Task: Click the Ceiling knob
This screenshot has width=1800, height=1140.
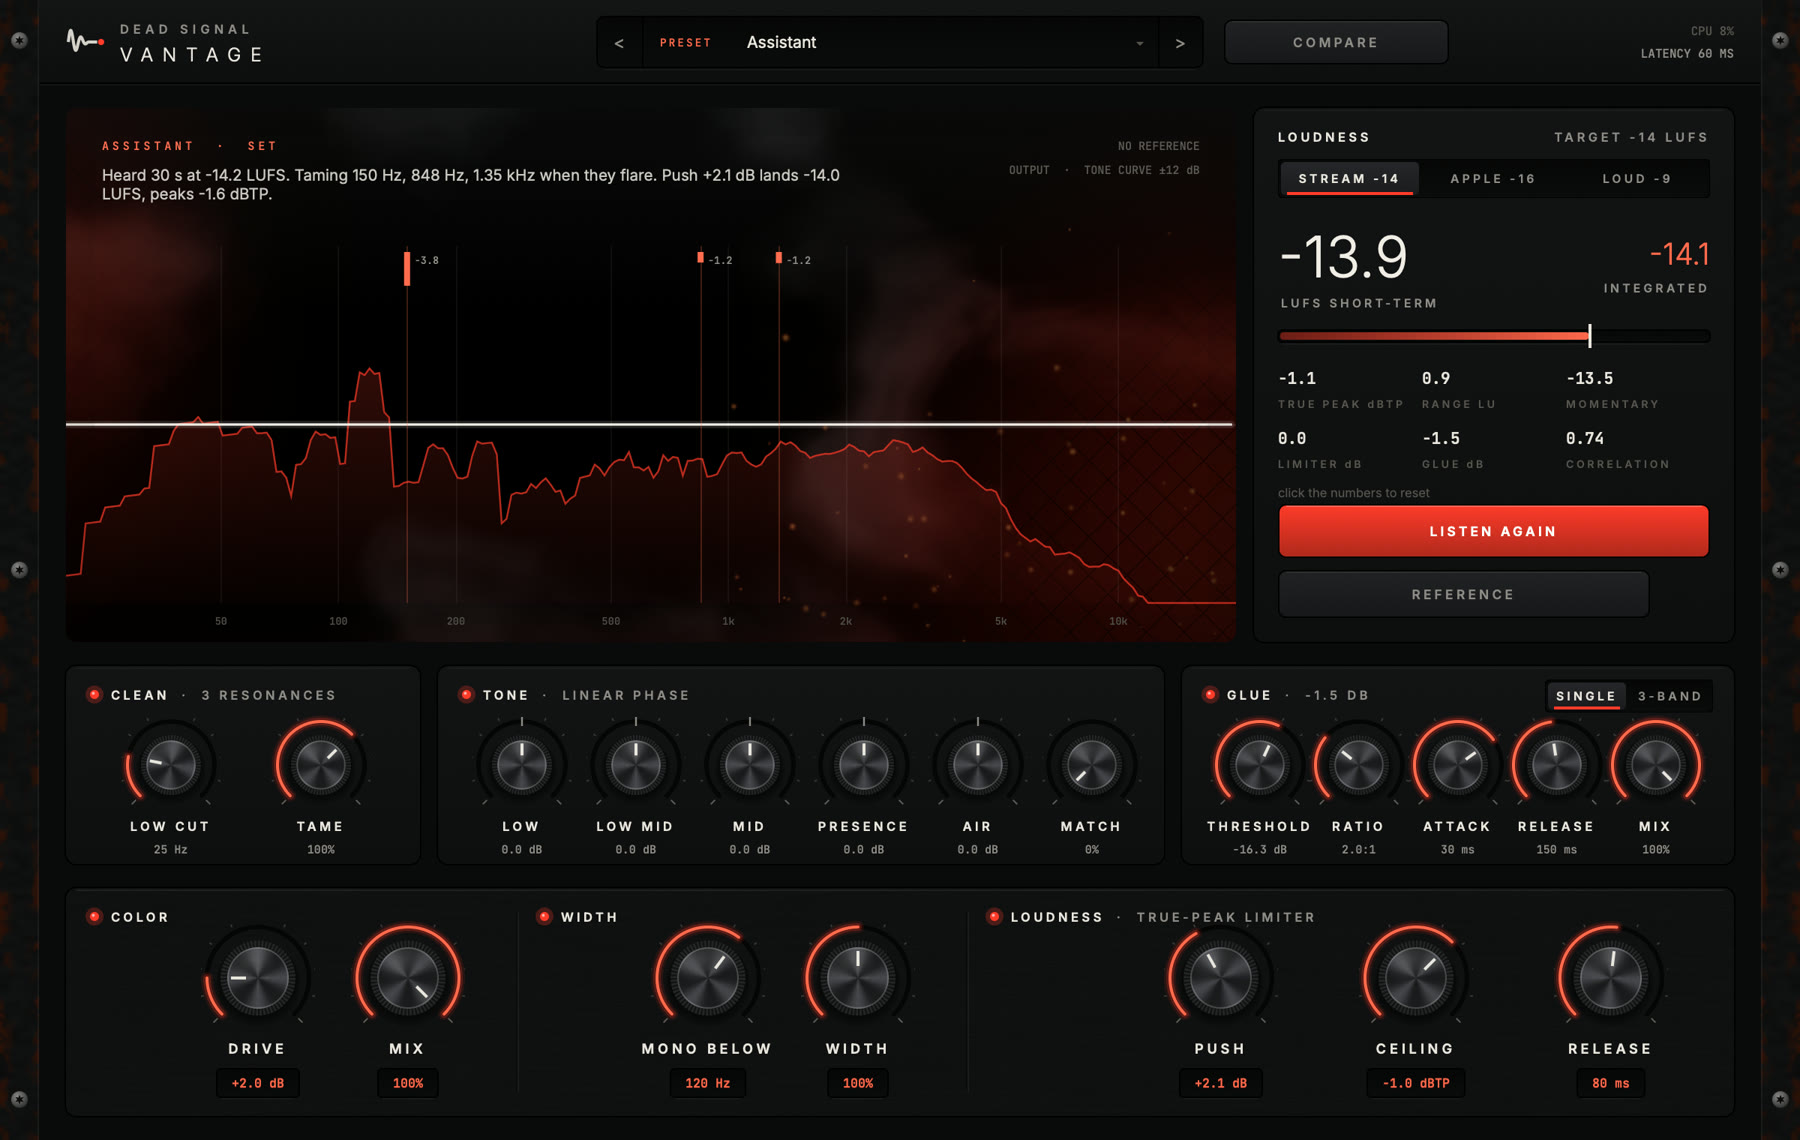Action: tap(1415, 977)
